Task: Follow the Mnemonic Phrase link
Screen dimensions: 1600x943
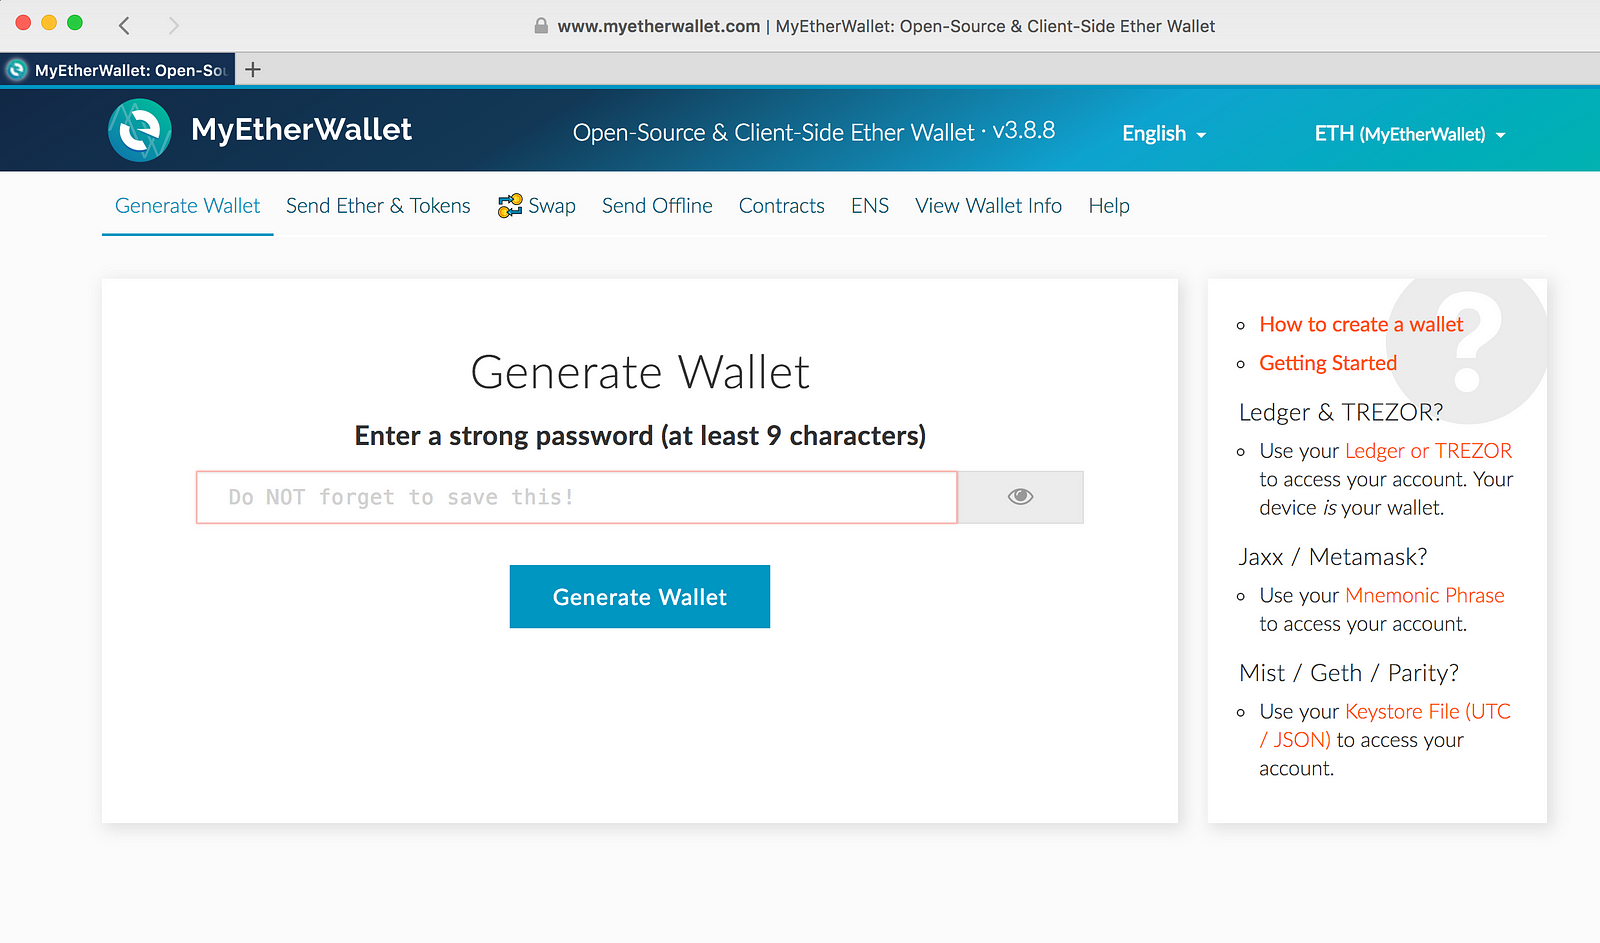Action: (1425, 596)
